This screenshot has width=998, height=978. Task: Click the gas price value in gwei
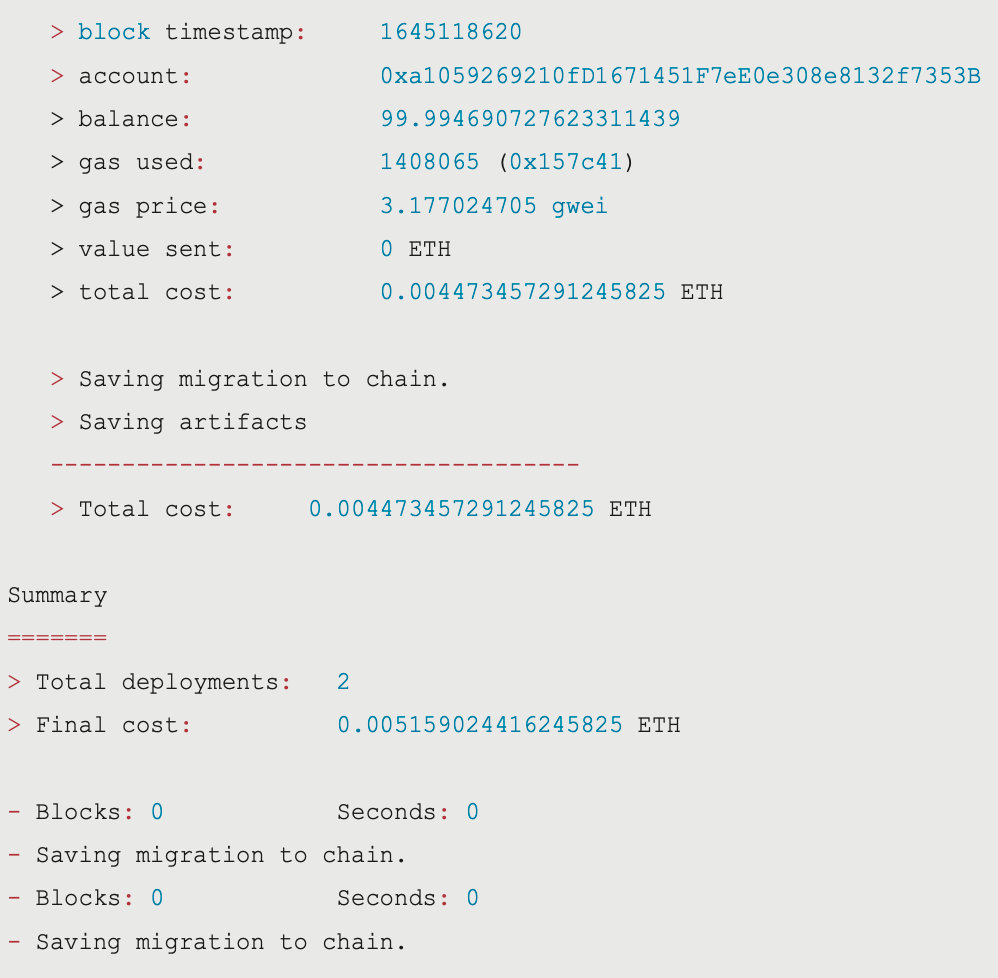(494, 206)
